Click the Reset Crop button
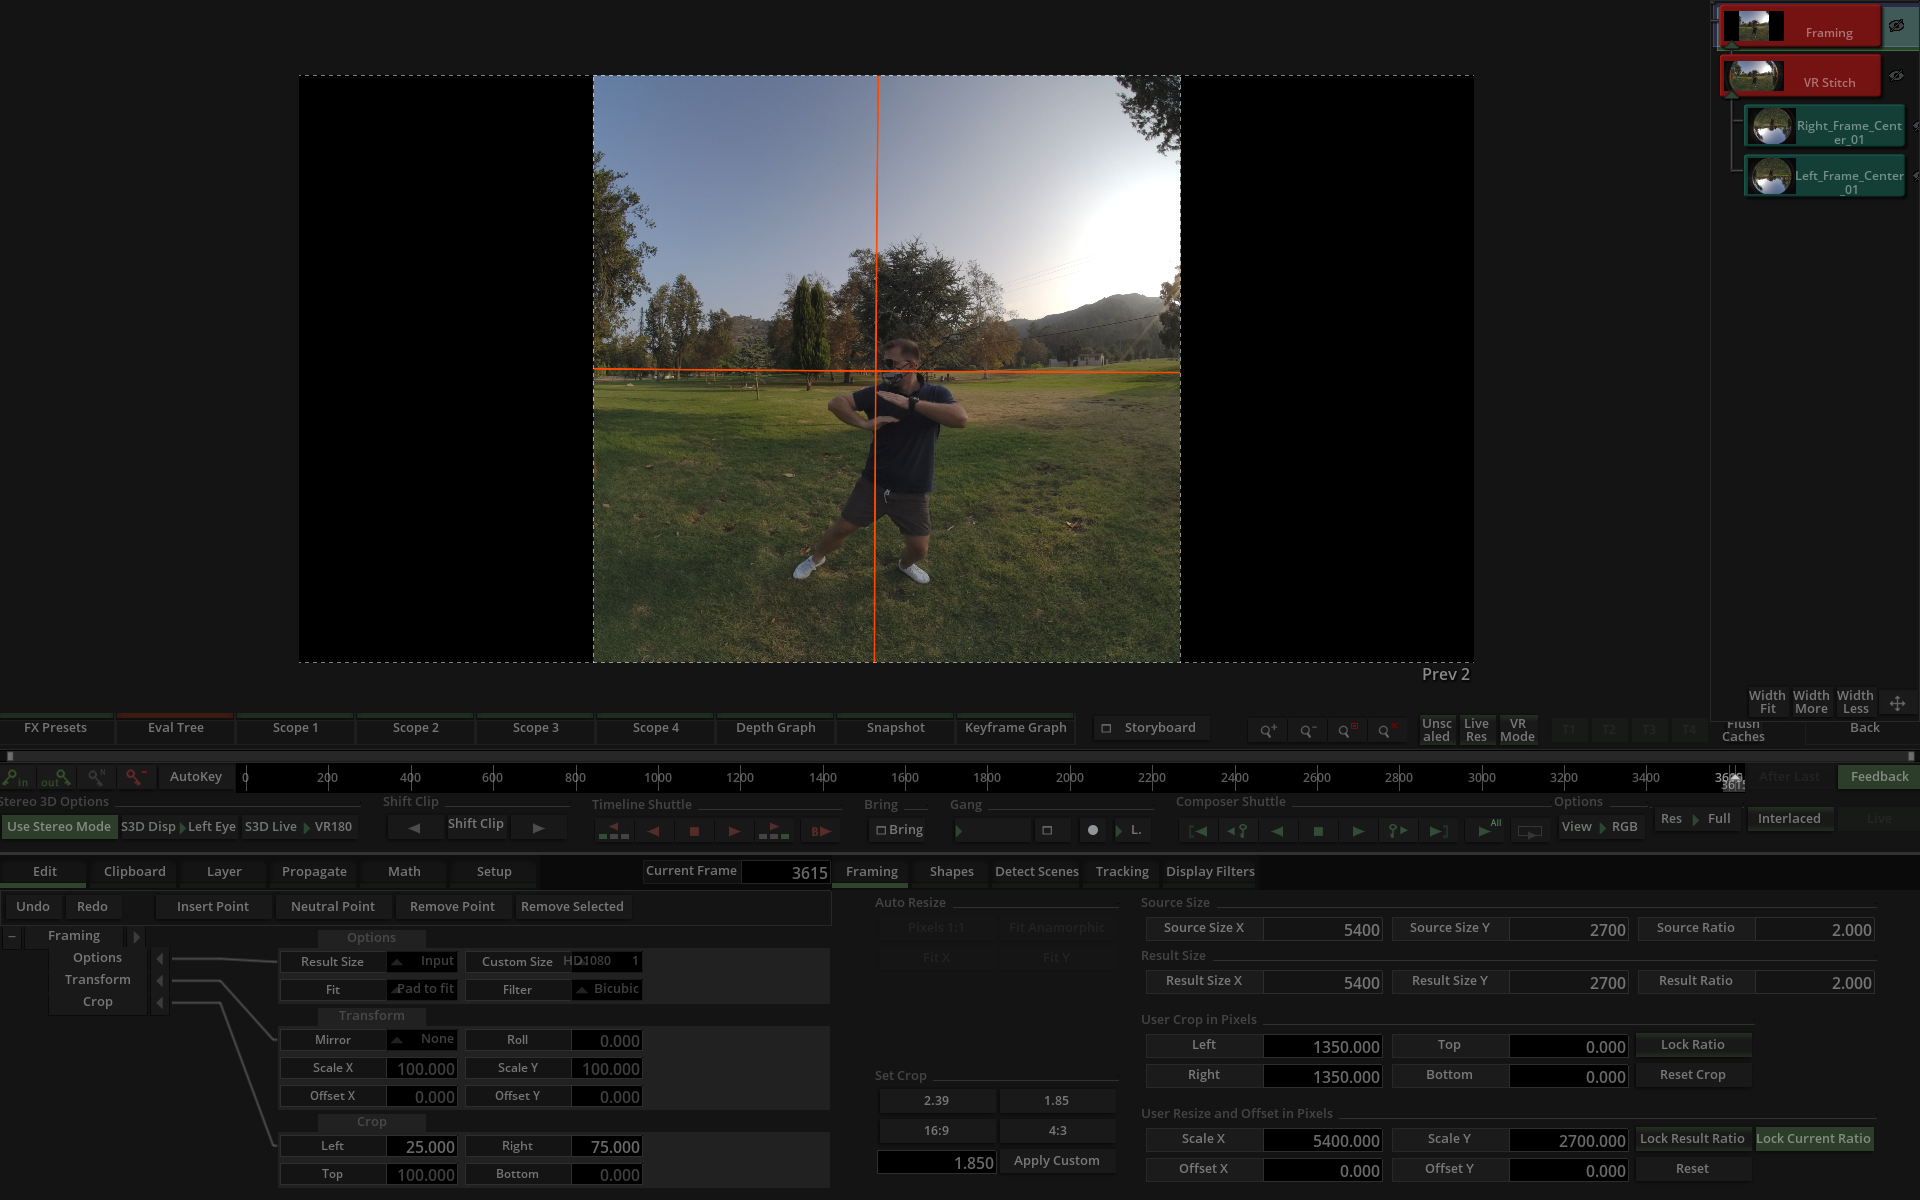The image size is (1920, 1200). pyautogui.click(x=1692, y=1074)
